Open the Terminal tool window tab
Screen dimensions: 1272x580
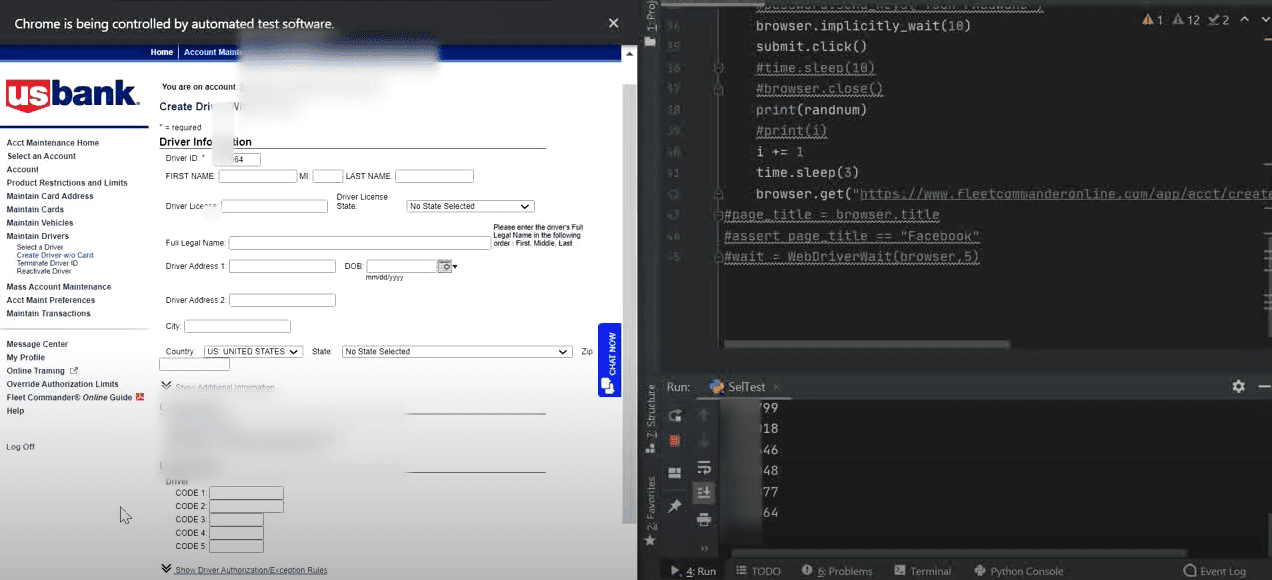point(921,571)
